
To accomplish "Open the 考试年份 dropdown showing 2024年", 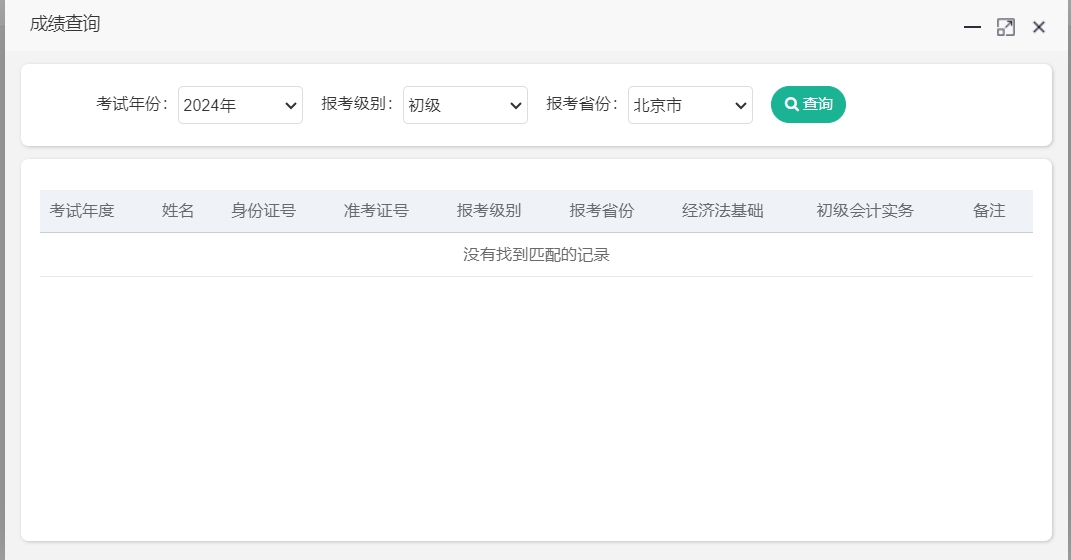I will [240, 105].
